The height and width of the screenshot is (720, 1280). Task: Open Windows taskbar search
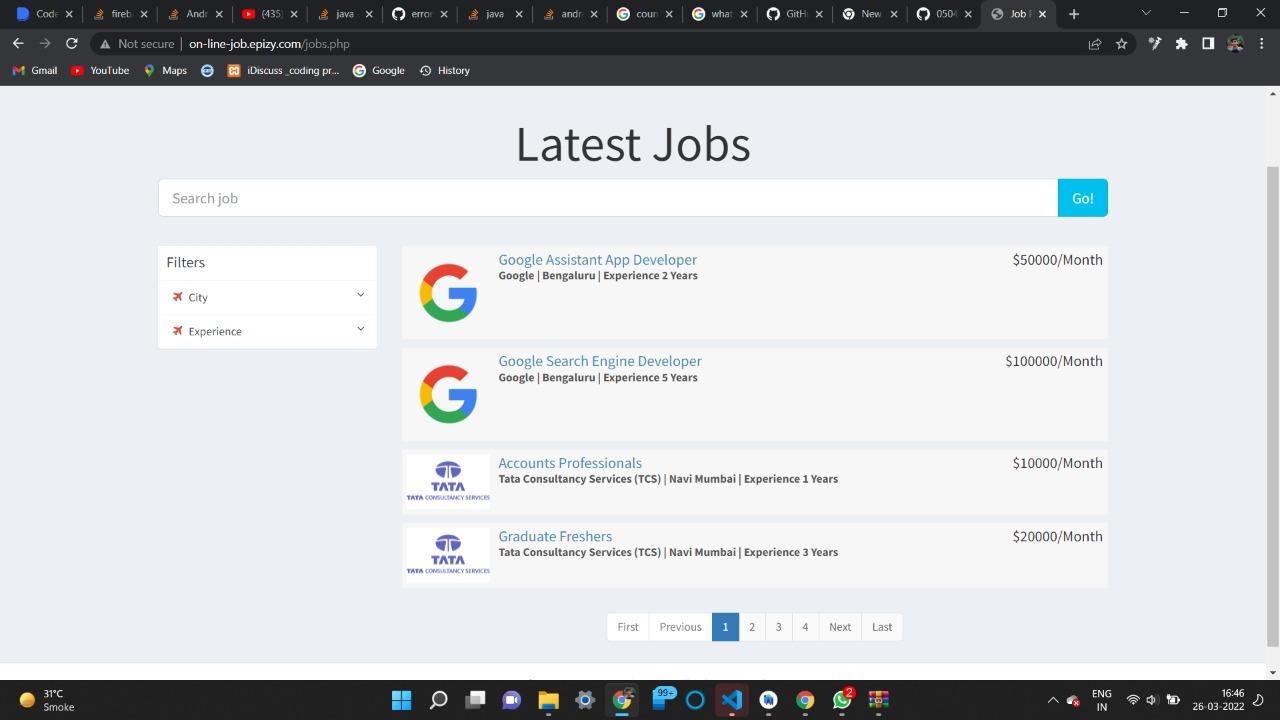click(x=438, y=700)
